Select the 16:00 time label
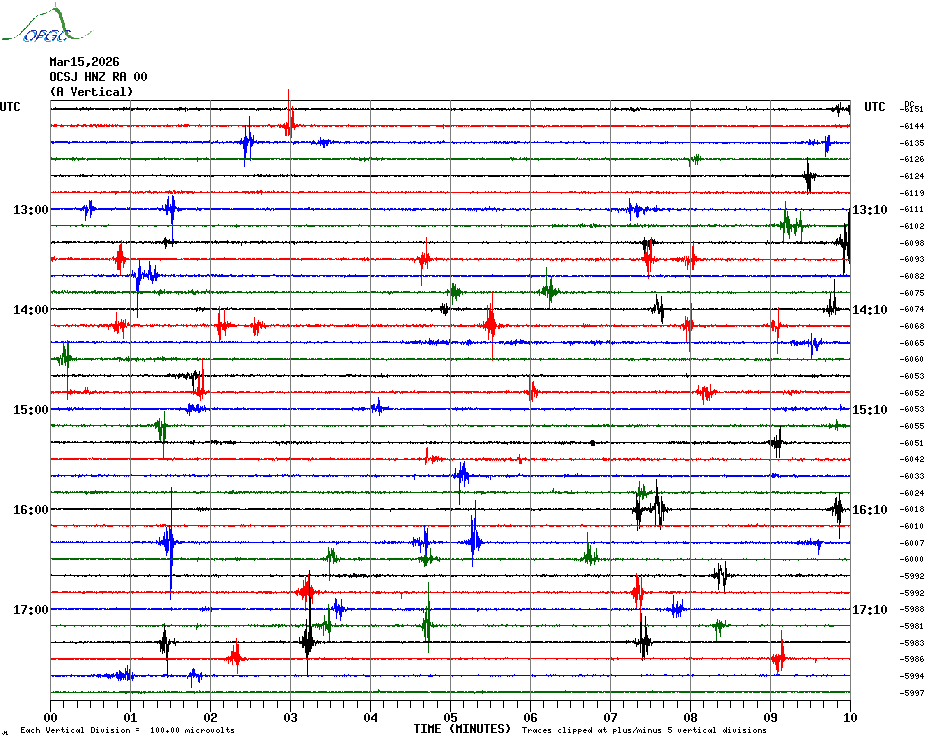Viewport: 930px width, 744px height. tap(31, 510)
